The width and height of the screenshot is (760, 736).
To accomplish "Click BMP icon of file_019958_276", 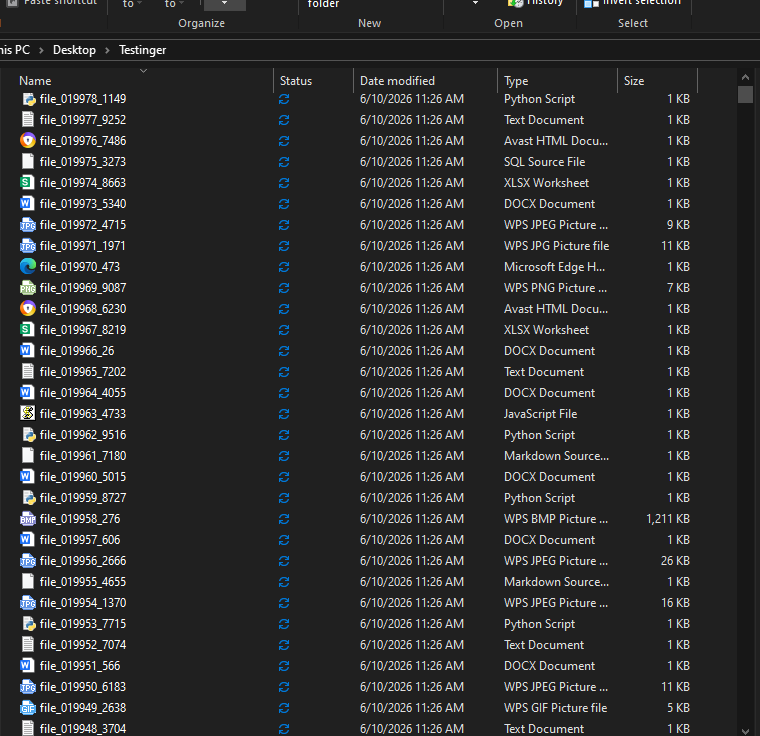I will point(28,519).
